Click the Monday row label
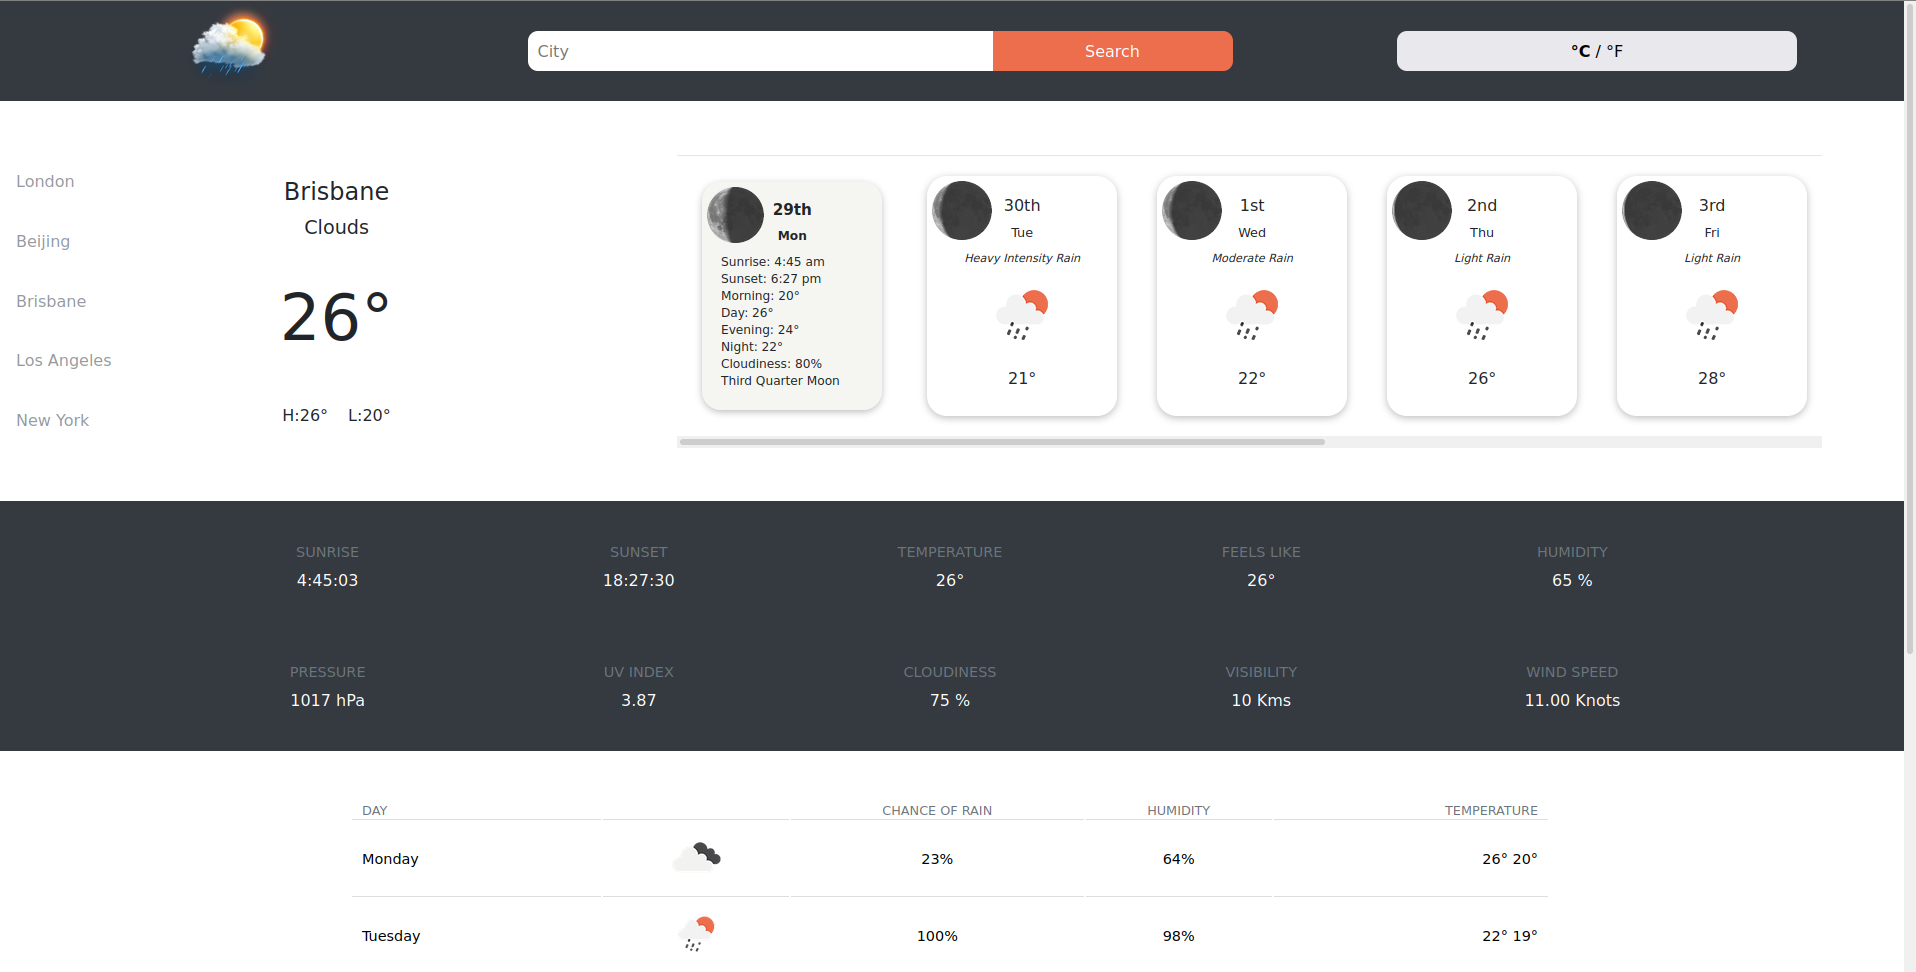Image resolution: width=1916 pixels, height=972 pixels. click(390, 859)
